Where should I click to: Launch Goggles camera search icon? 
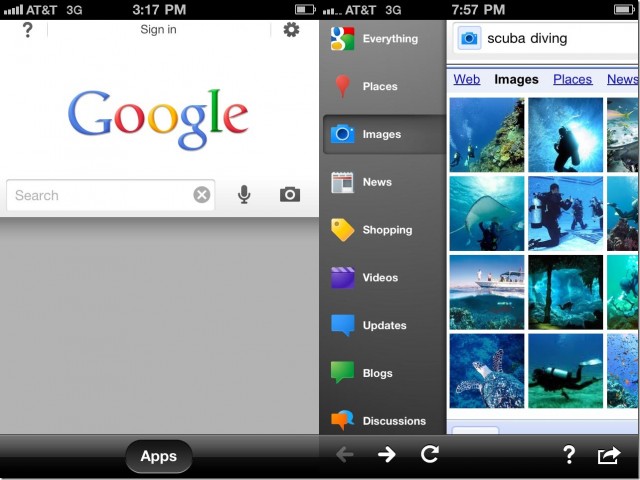pyautogui.click(x=290, y=194)
